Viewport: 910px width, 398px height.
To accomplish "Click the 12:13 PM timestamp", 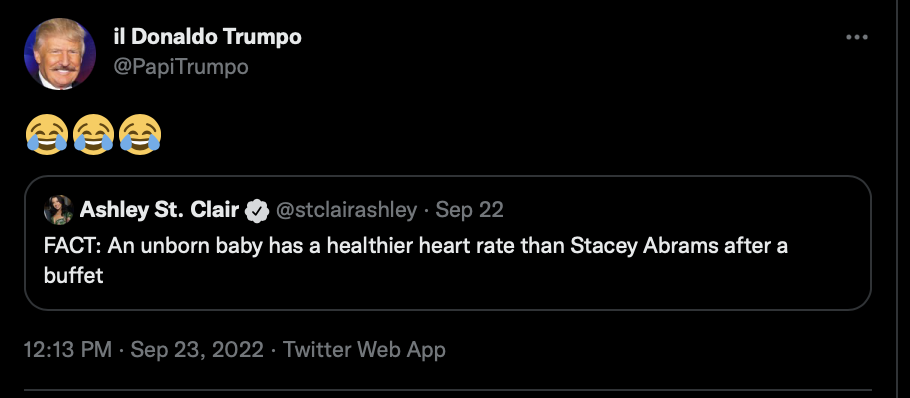I will pyautogui.click(x=67, y=350).
